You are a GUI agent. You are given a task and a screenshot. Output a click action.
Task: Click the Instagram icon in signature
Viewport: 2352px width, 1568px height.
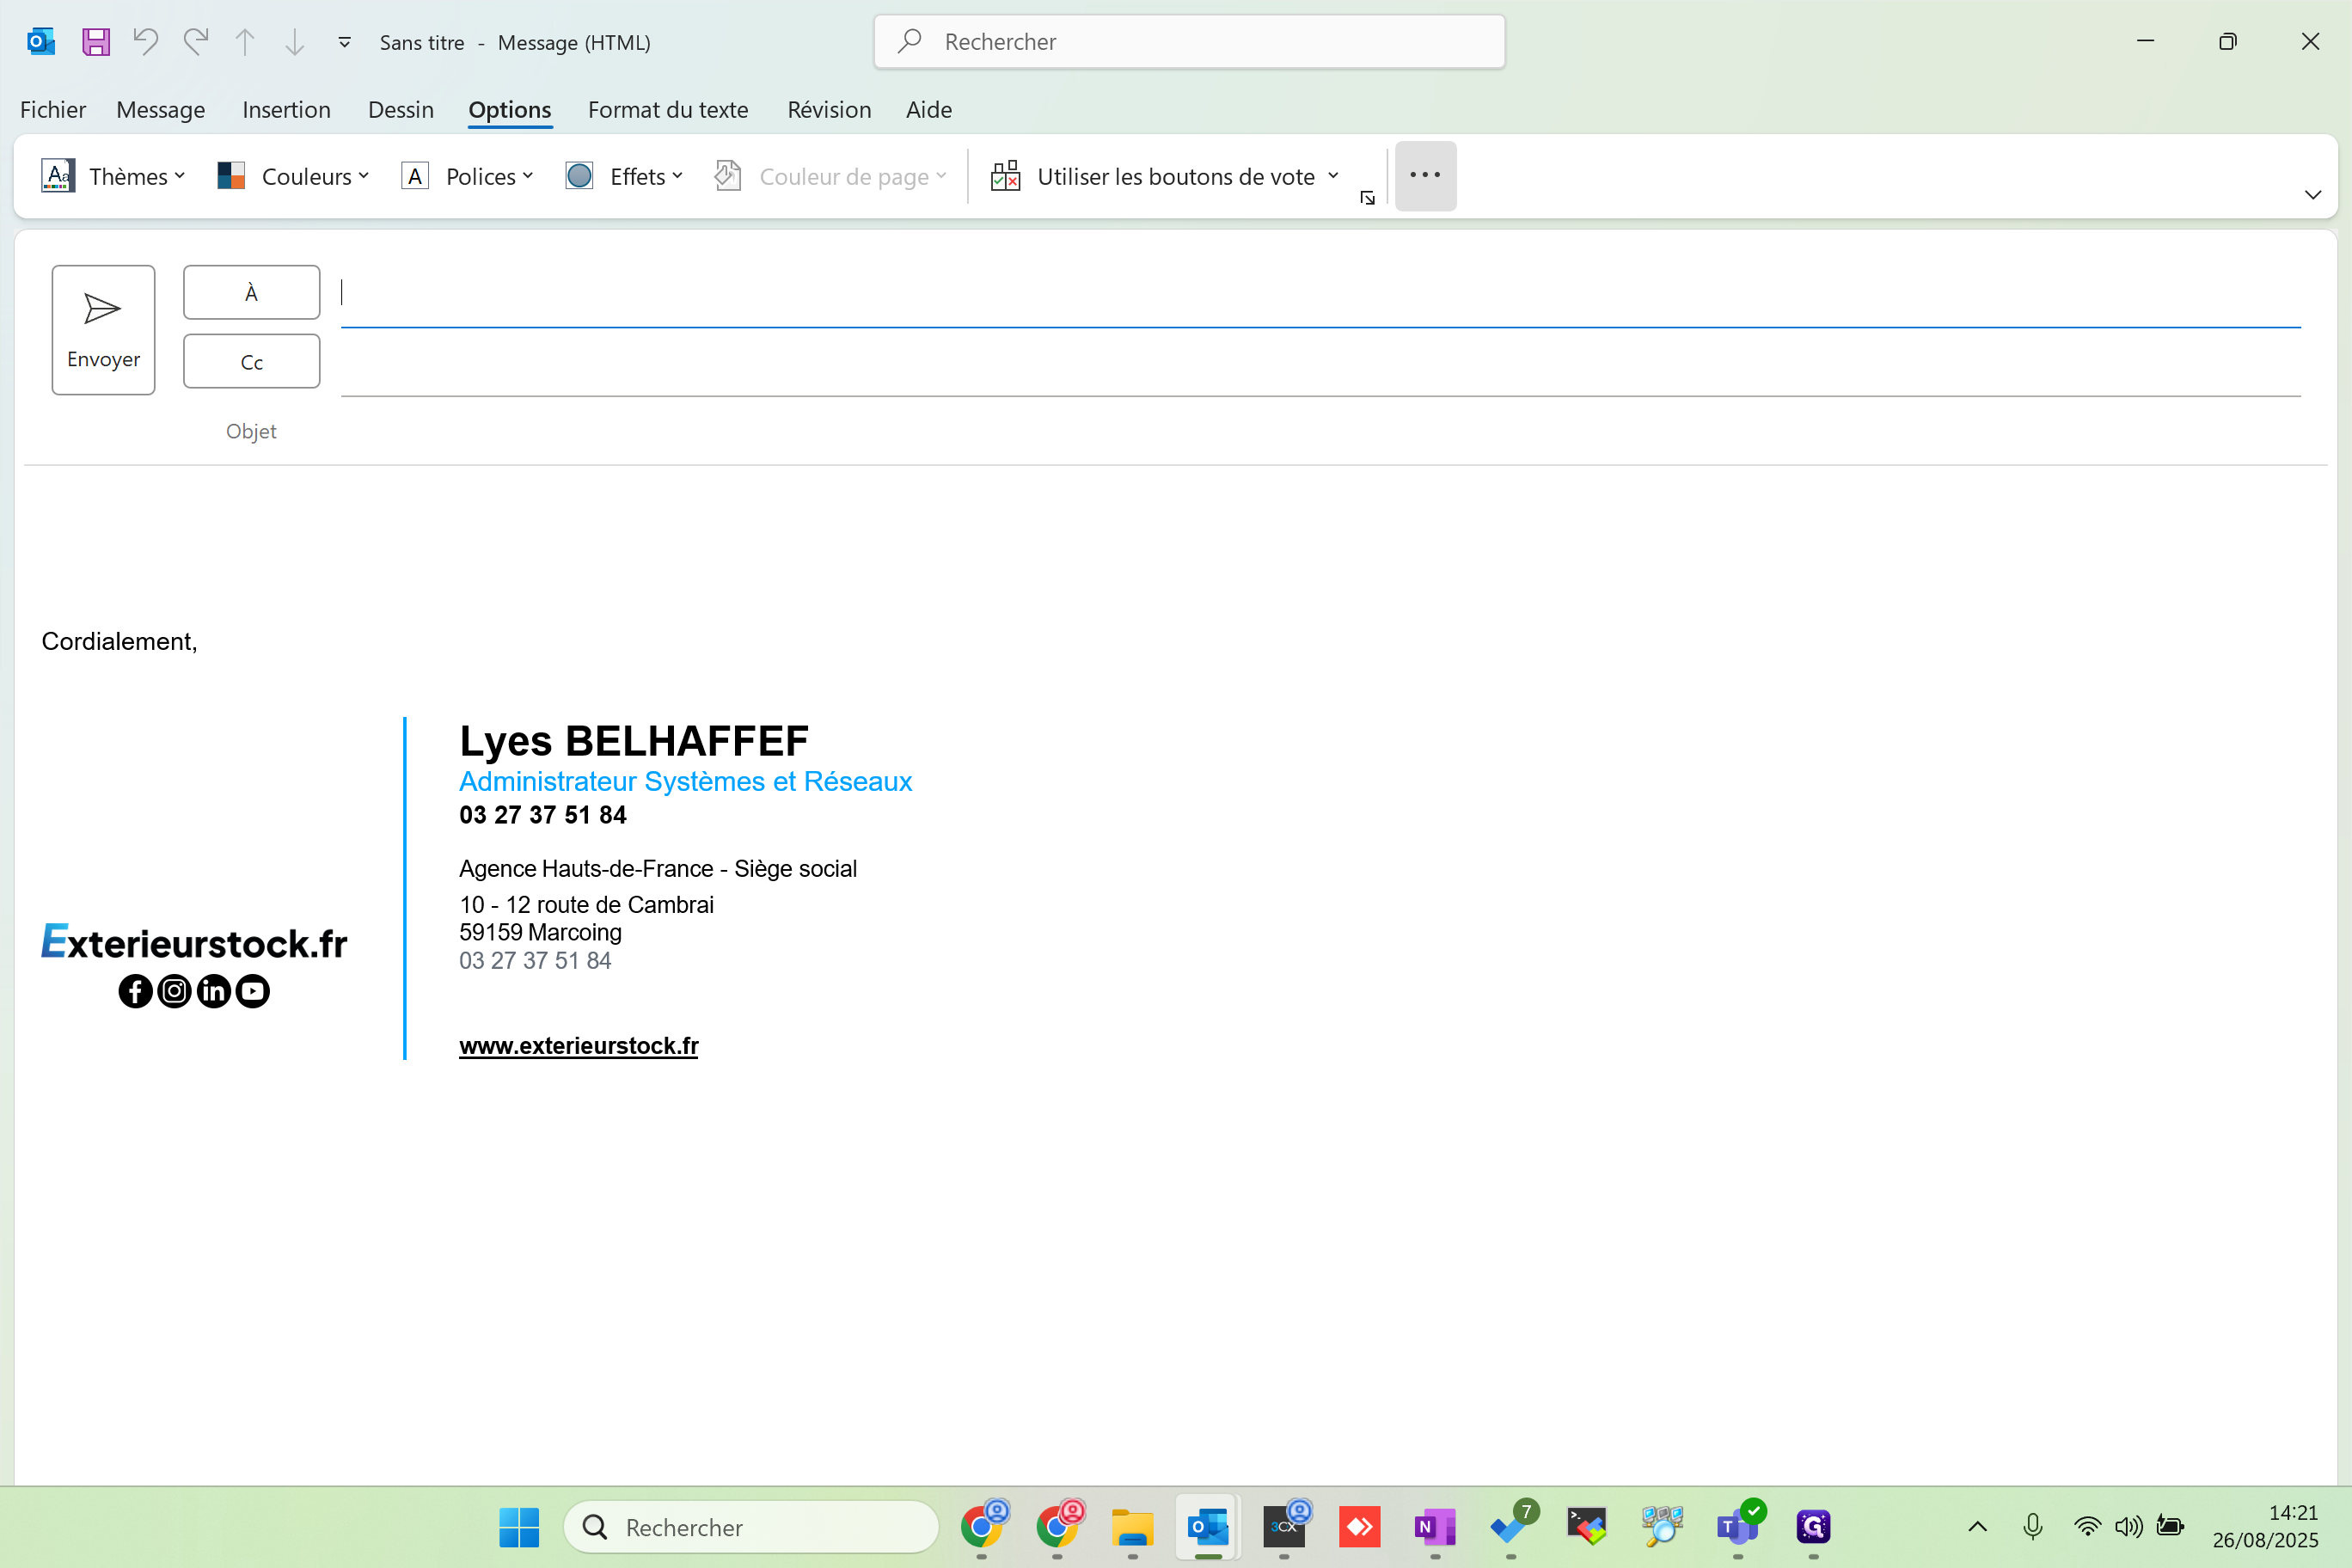(x=174, y=991)
